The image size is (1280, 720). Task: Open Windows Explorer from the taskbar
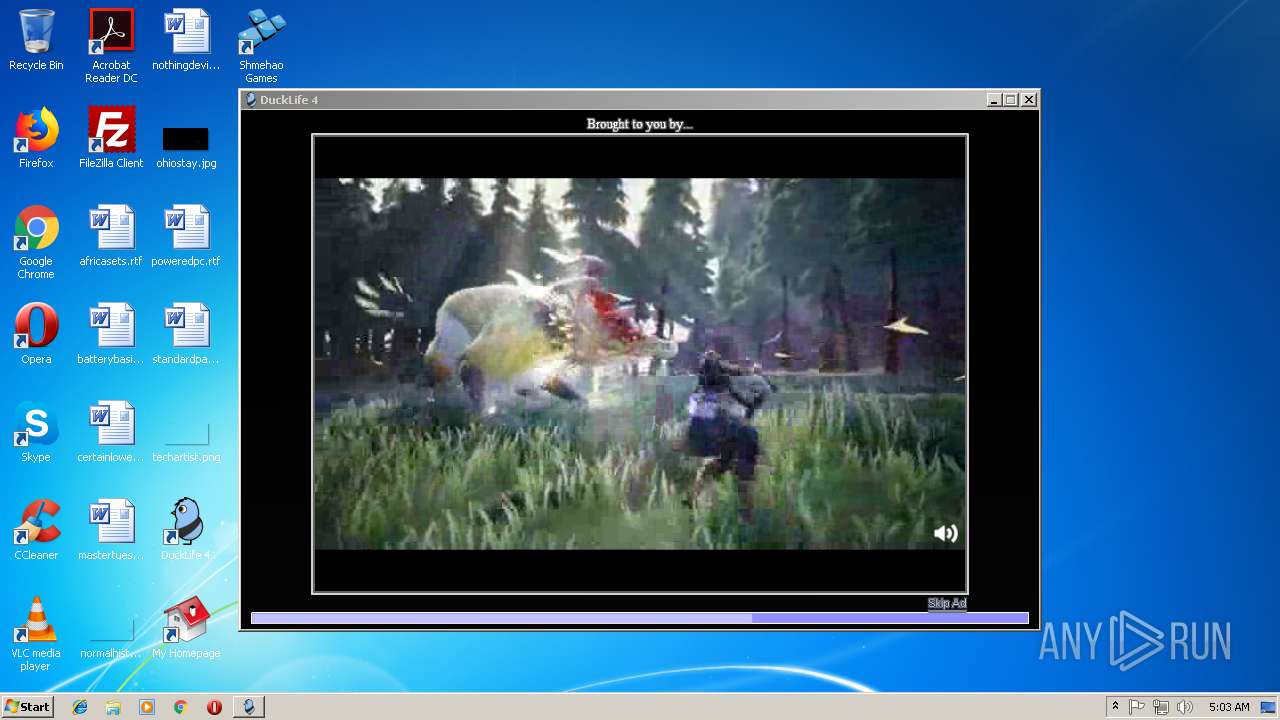[x=113, y=707]
